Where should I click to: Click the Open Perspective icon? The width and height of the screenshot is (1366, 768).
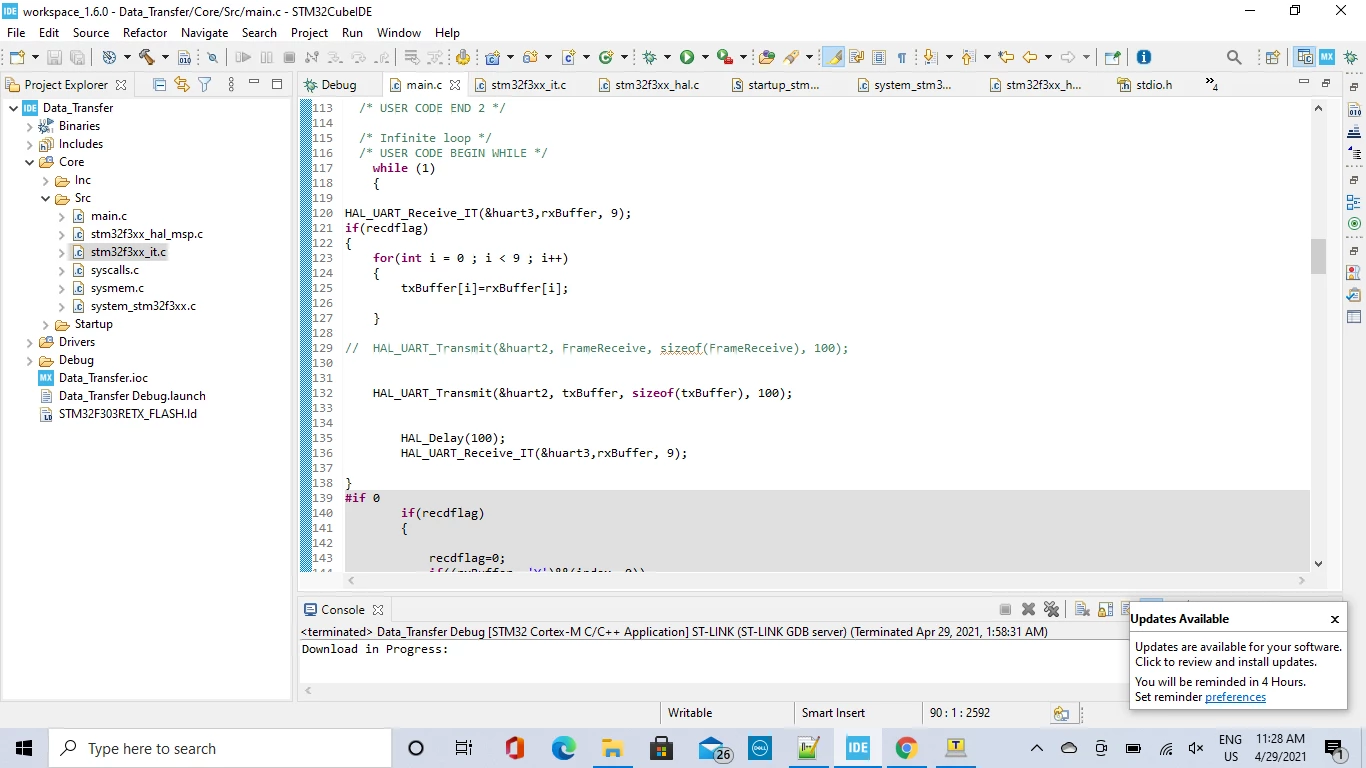[1272, 58]
